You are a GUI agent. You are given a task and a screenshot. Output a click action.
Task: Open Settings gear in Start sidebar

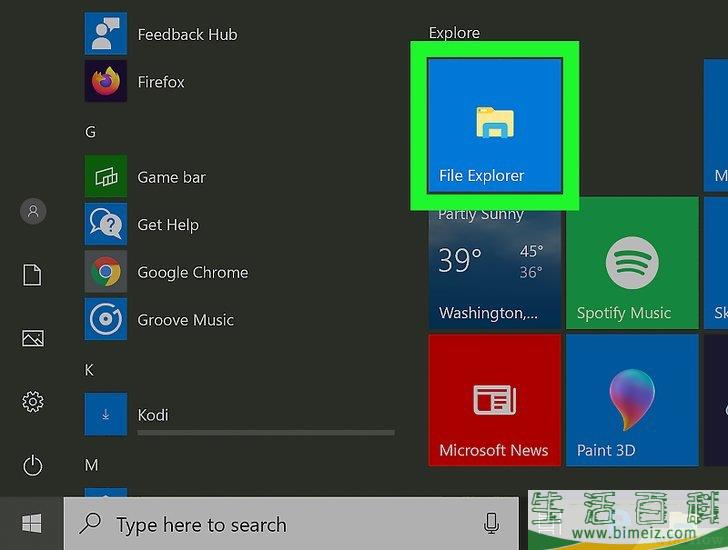point(33,401)
